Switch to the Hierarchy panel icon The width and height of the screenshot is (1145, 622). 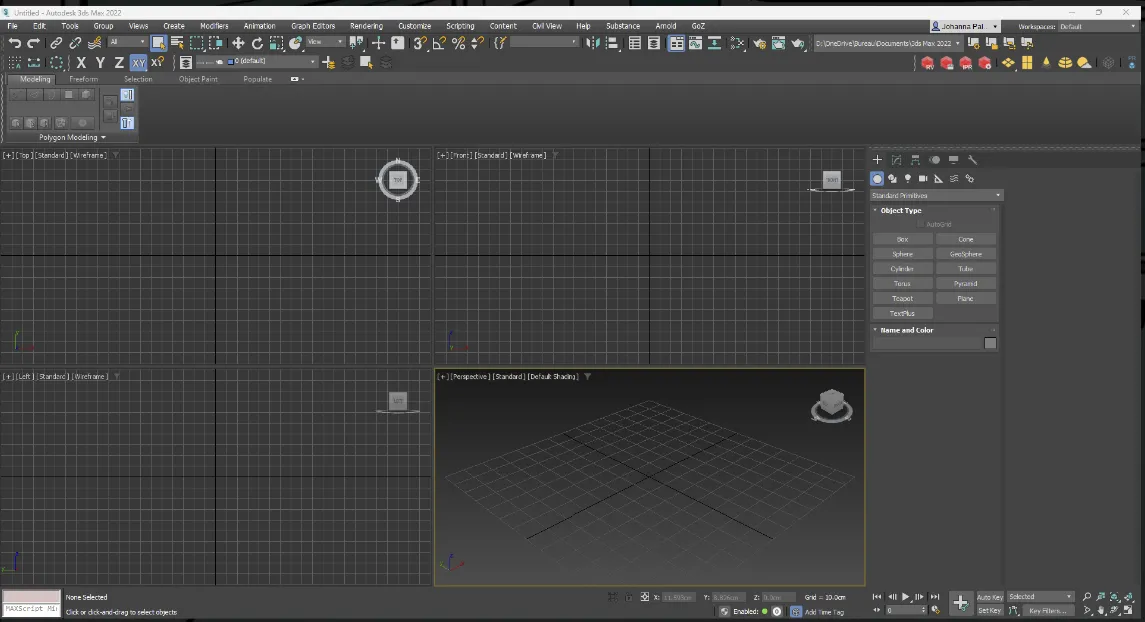tap(915, 159)
